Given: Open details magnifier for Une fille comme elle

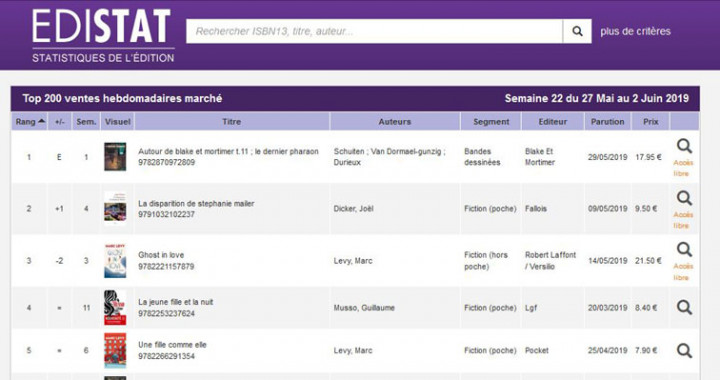Looking at the screenshot, I should point(684,351).
